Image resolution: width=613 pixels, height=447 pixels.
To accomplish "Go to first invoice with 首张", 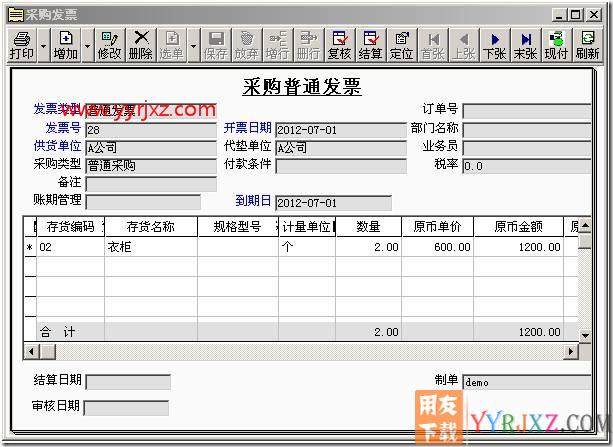I will pos(433,45).
